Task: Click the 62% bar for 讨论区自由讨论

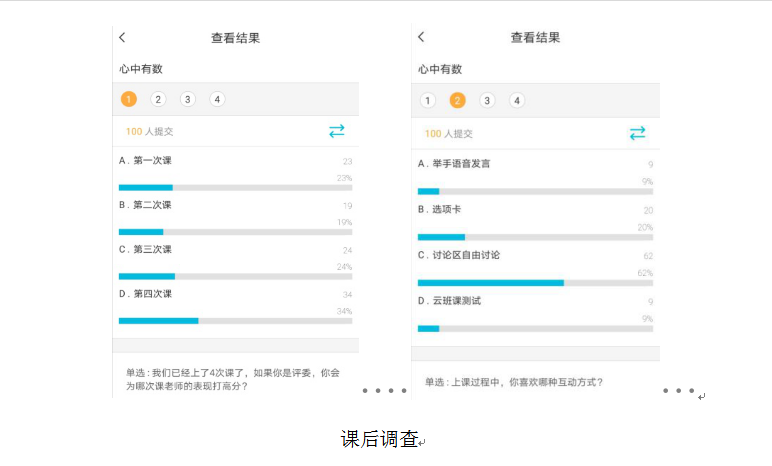Action: click(535, 283)
